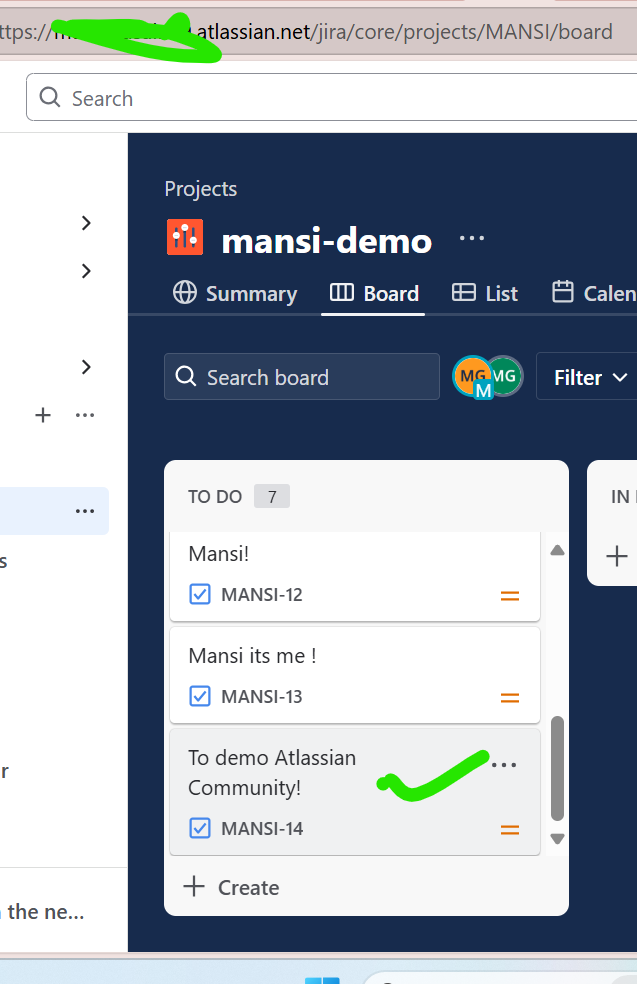
Task: Click the scroll down arrow in TO DO column
Action: 557,838
